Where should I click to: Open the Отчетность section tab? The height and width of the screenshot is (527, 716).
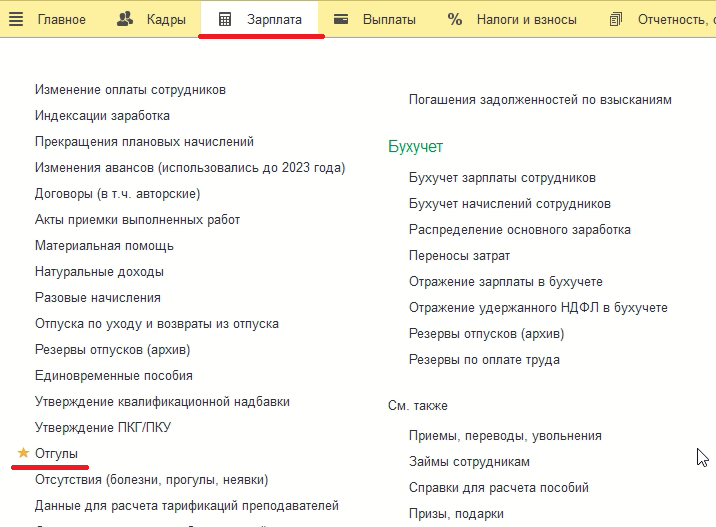(x=676, y=20)
